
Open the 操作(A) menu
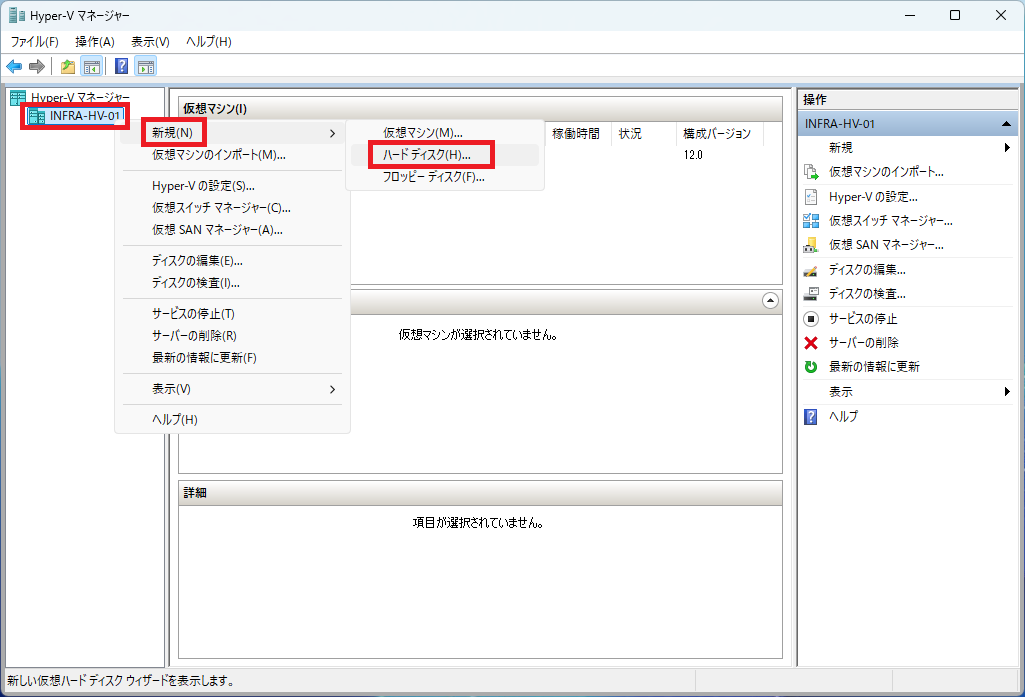tap(95, 42)
